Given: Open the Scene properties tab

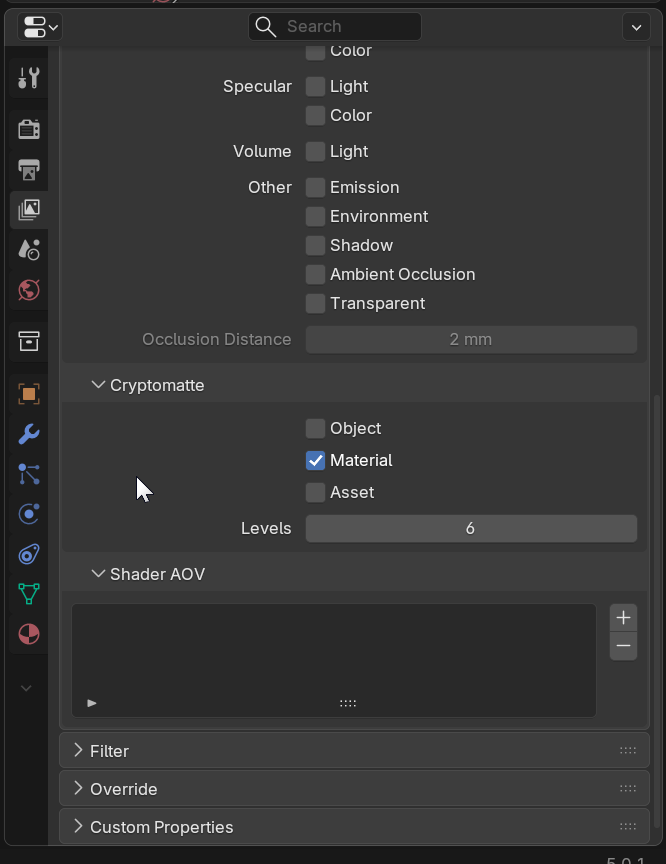Looking at the screenshot, I should pos(29,250).
